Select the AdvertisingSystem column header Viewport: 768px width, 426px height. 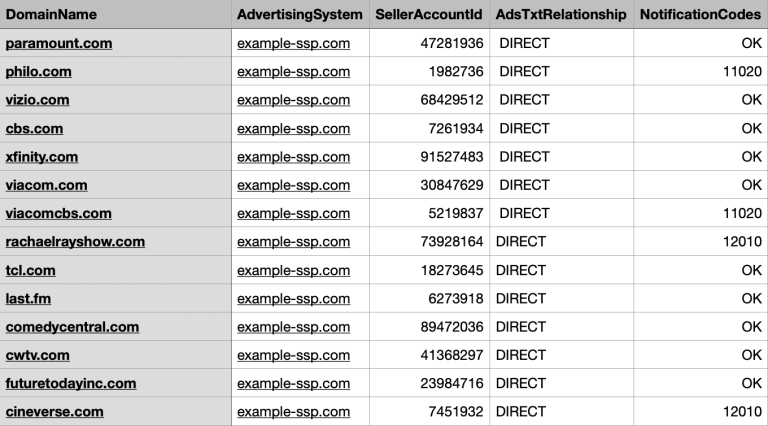[x=298, y=15]
